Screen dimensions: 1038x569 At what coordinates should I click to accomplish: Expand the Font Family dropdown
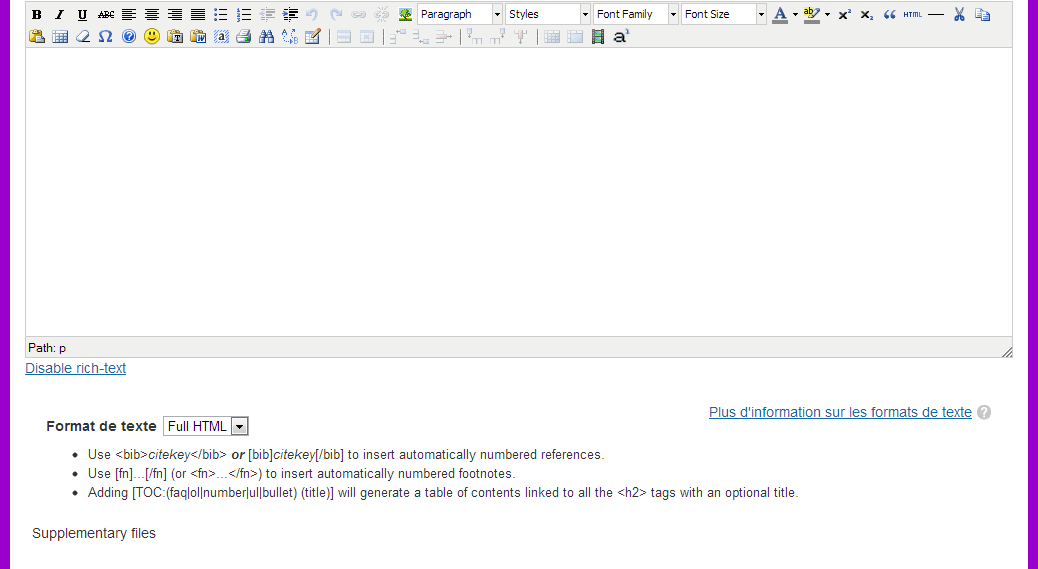click(636, 15)
